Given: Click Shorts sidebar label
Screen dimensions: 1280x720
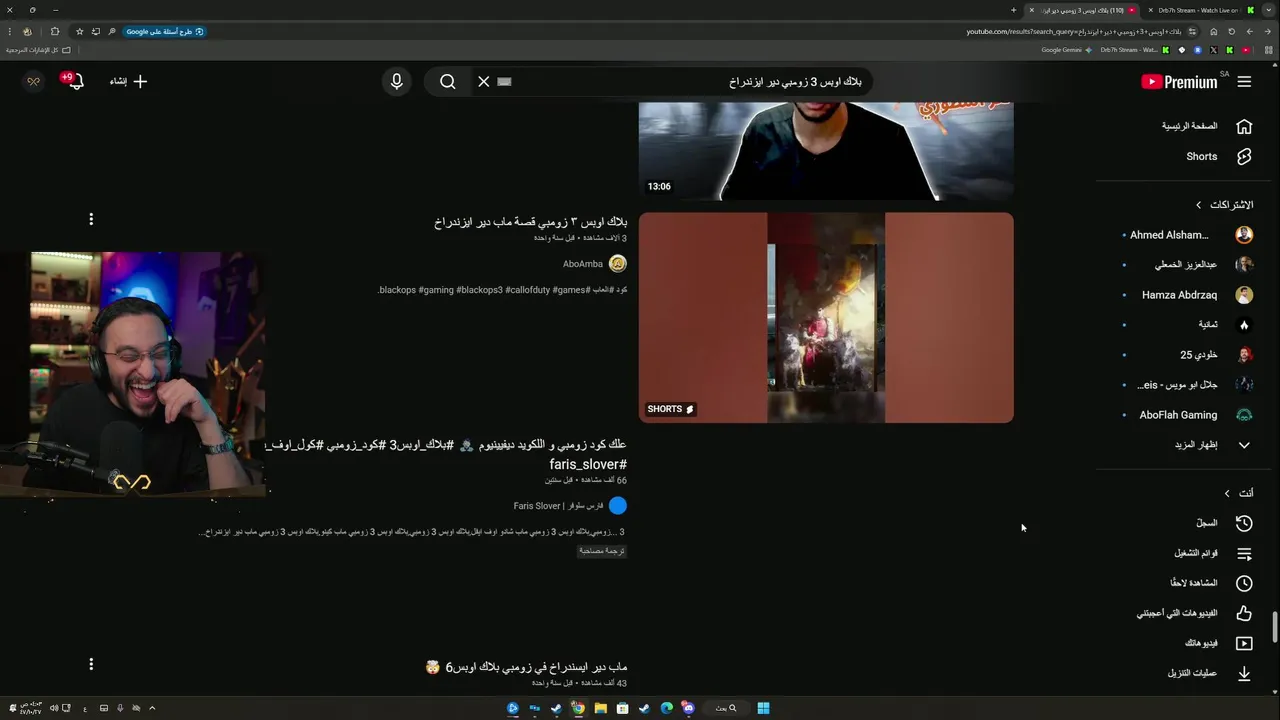Looking at the screenshot, I should [1202, 157].
